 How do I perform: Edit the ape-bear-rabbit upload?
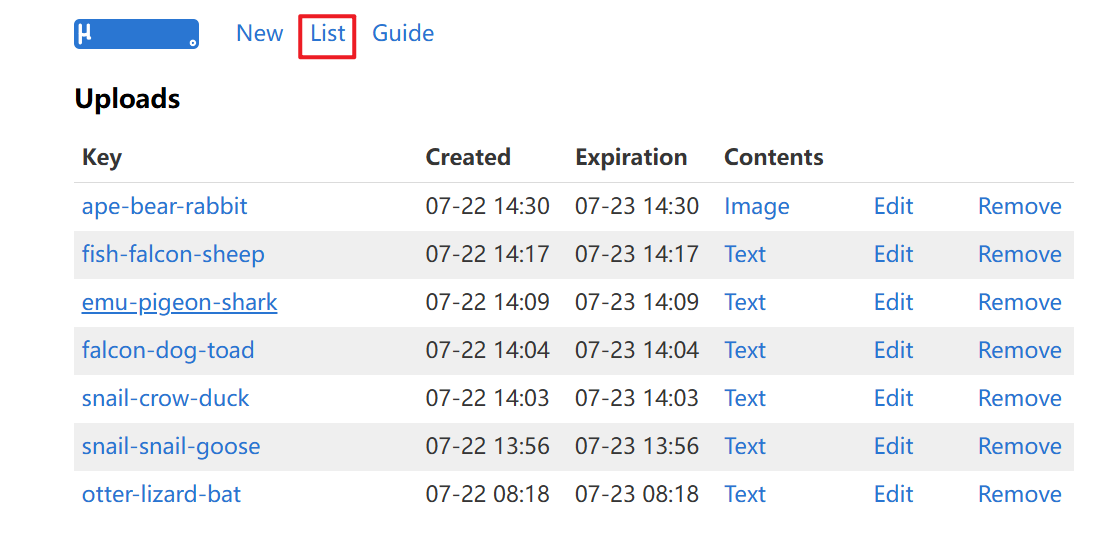pyautogui.click(x=893, y=206)
